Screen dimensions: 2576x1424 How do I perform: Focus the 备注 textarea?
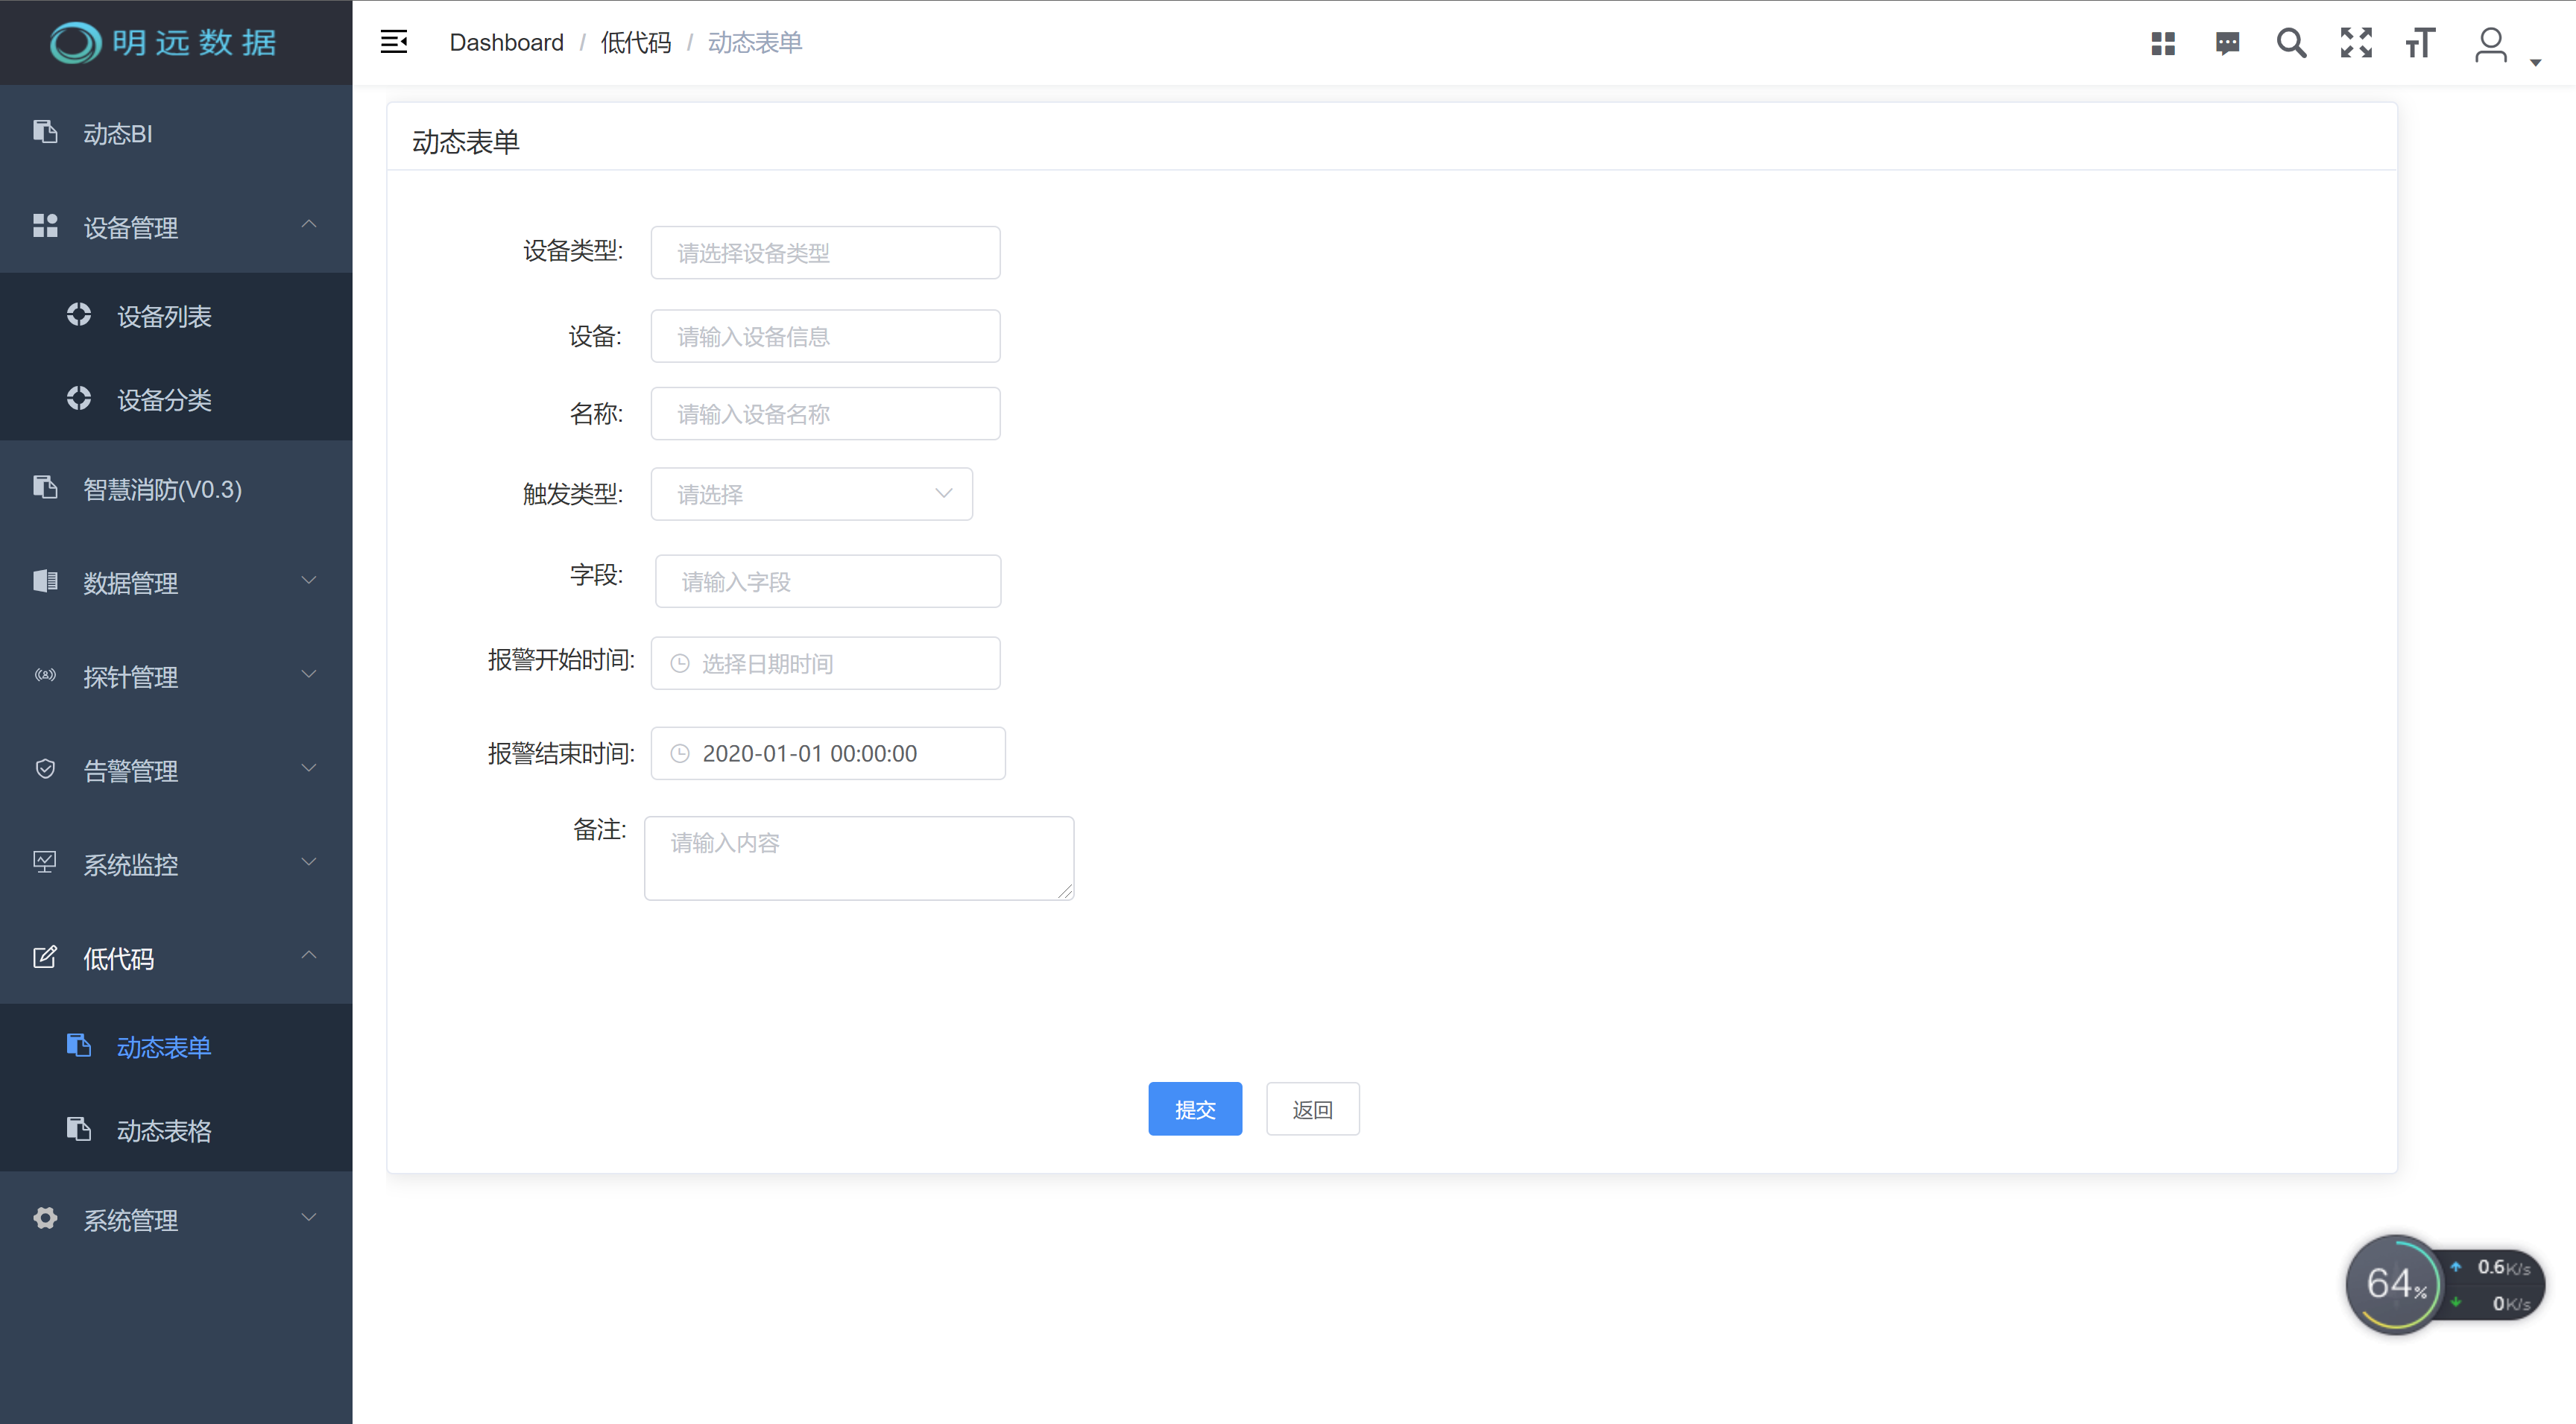pos(859,858)
